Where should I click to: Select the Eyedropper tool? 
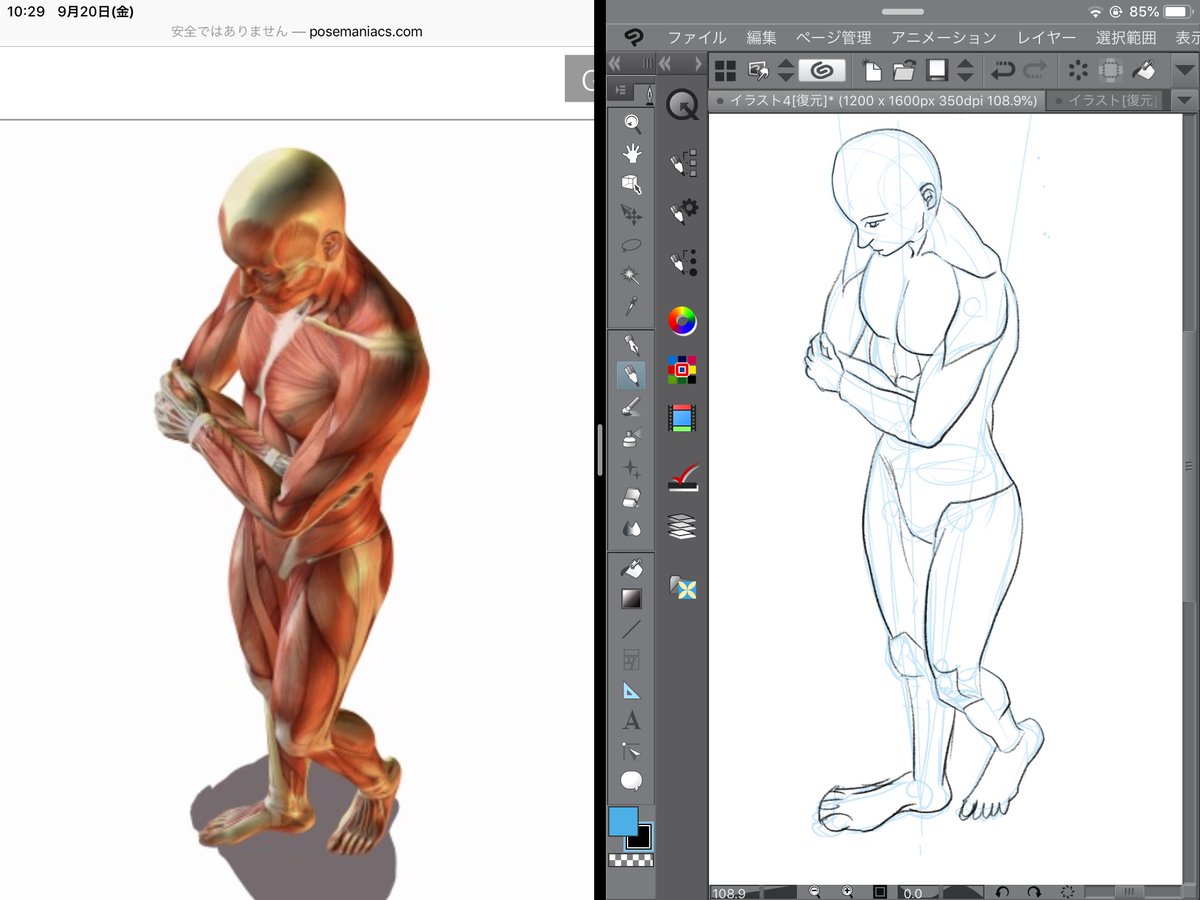point(631,306)
